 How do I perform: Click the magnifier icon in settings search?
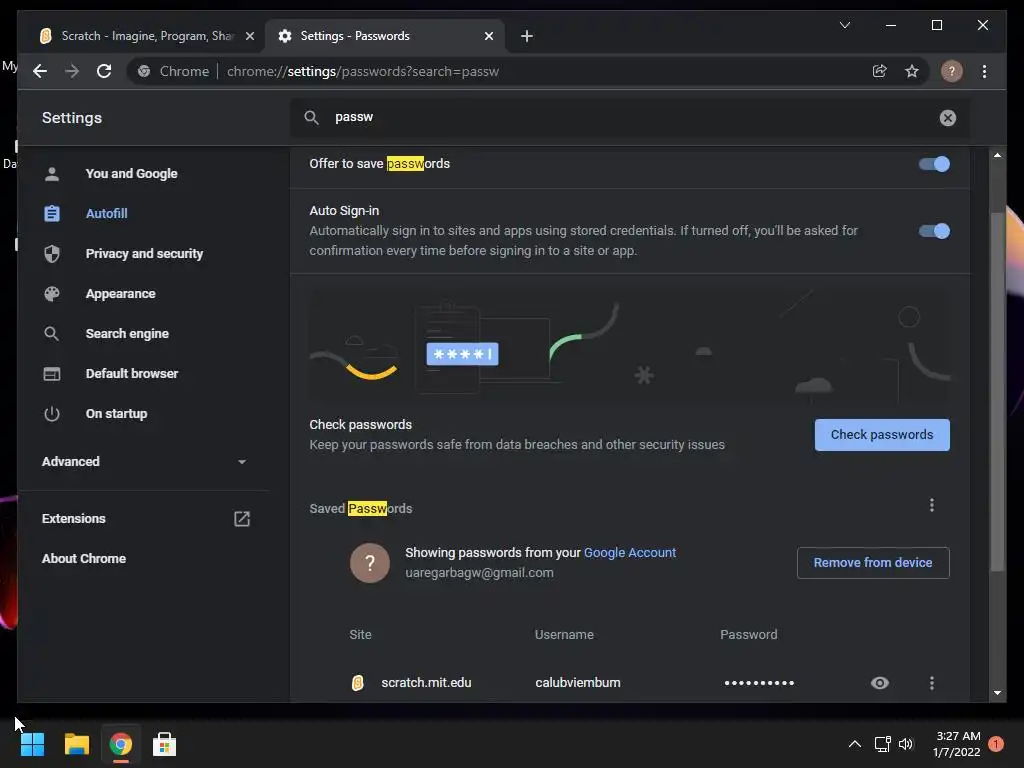point(312,118)
